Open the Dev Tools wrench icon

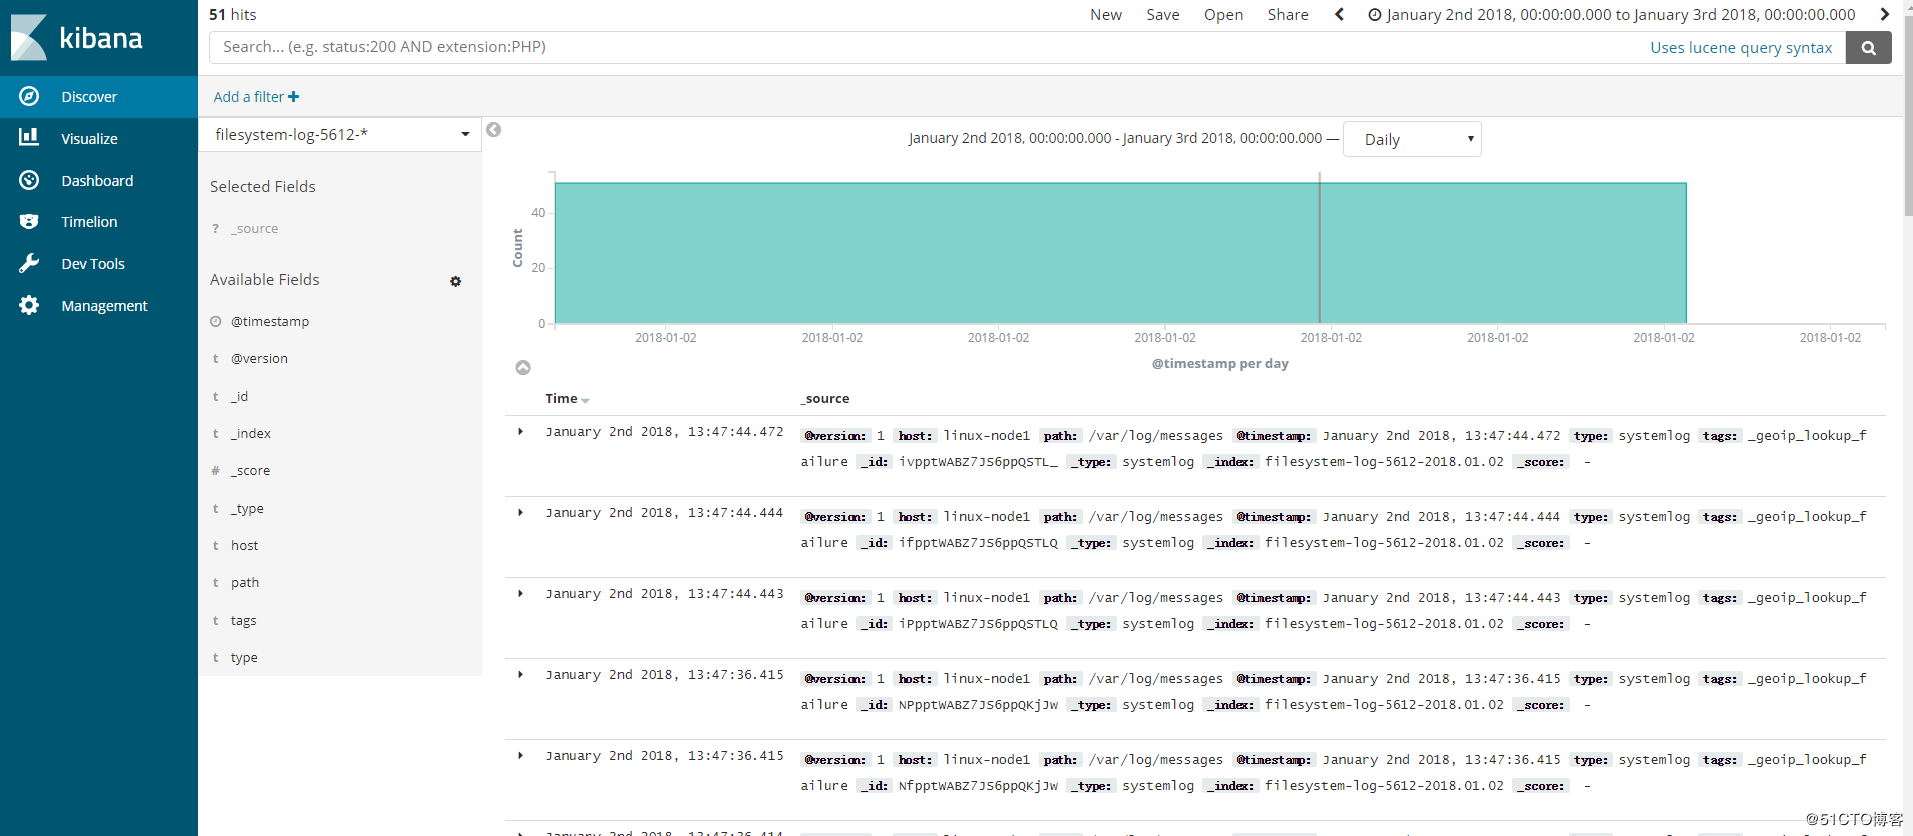pos(29,263)
